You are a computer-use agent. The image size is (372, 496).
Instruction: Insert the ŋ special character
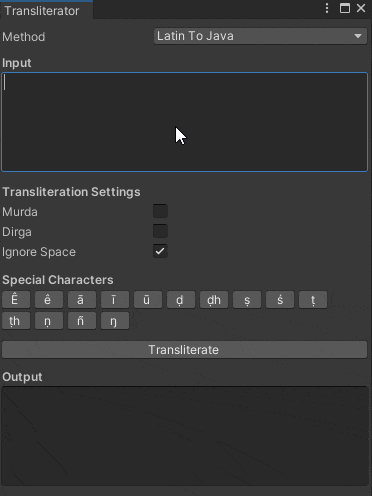115,321
